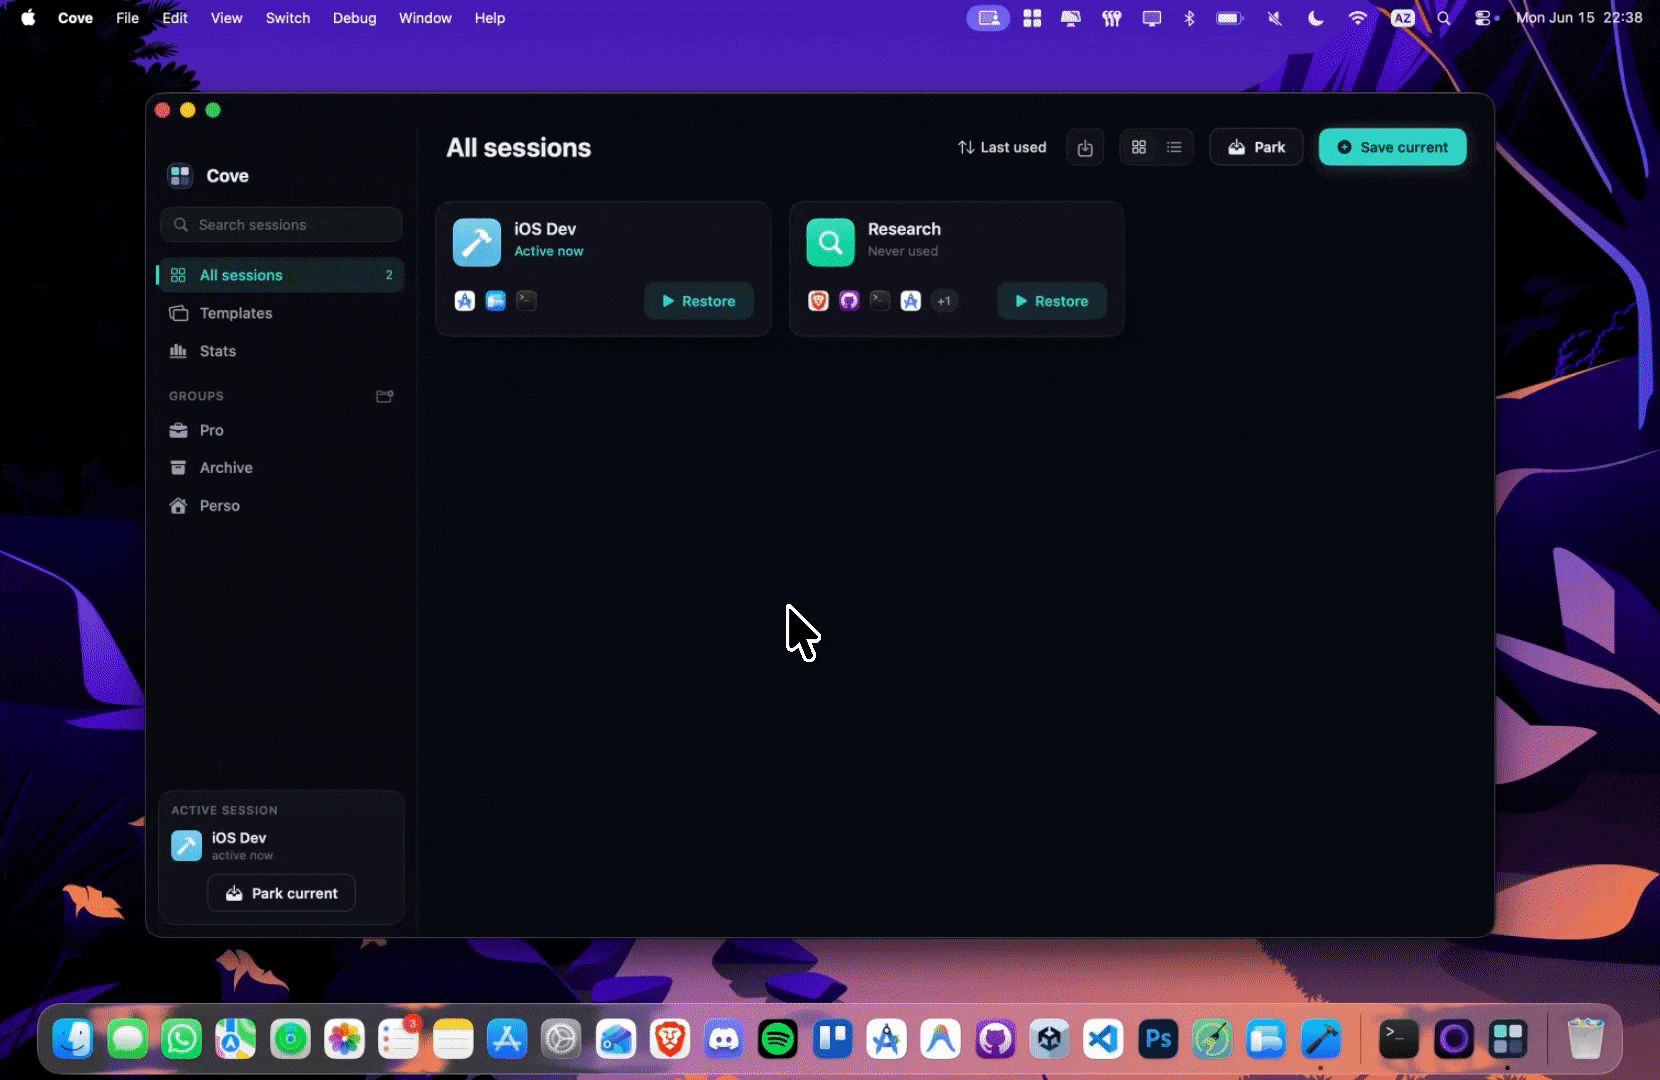Toggle Bluetooth icon in menu bar
This screenshot has height=1080, width=1660.
tap(1189, 18)
